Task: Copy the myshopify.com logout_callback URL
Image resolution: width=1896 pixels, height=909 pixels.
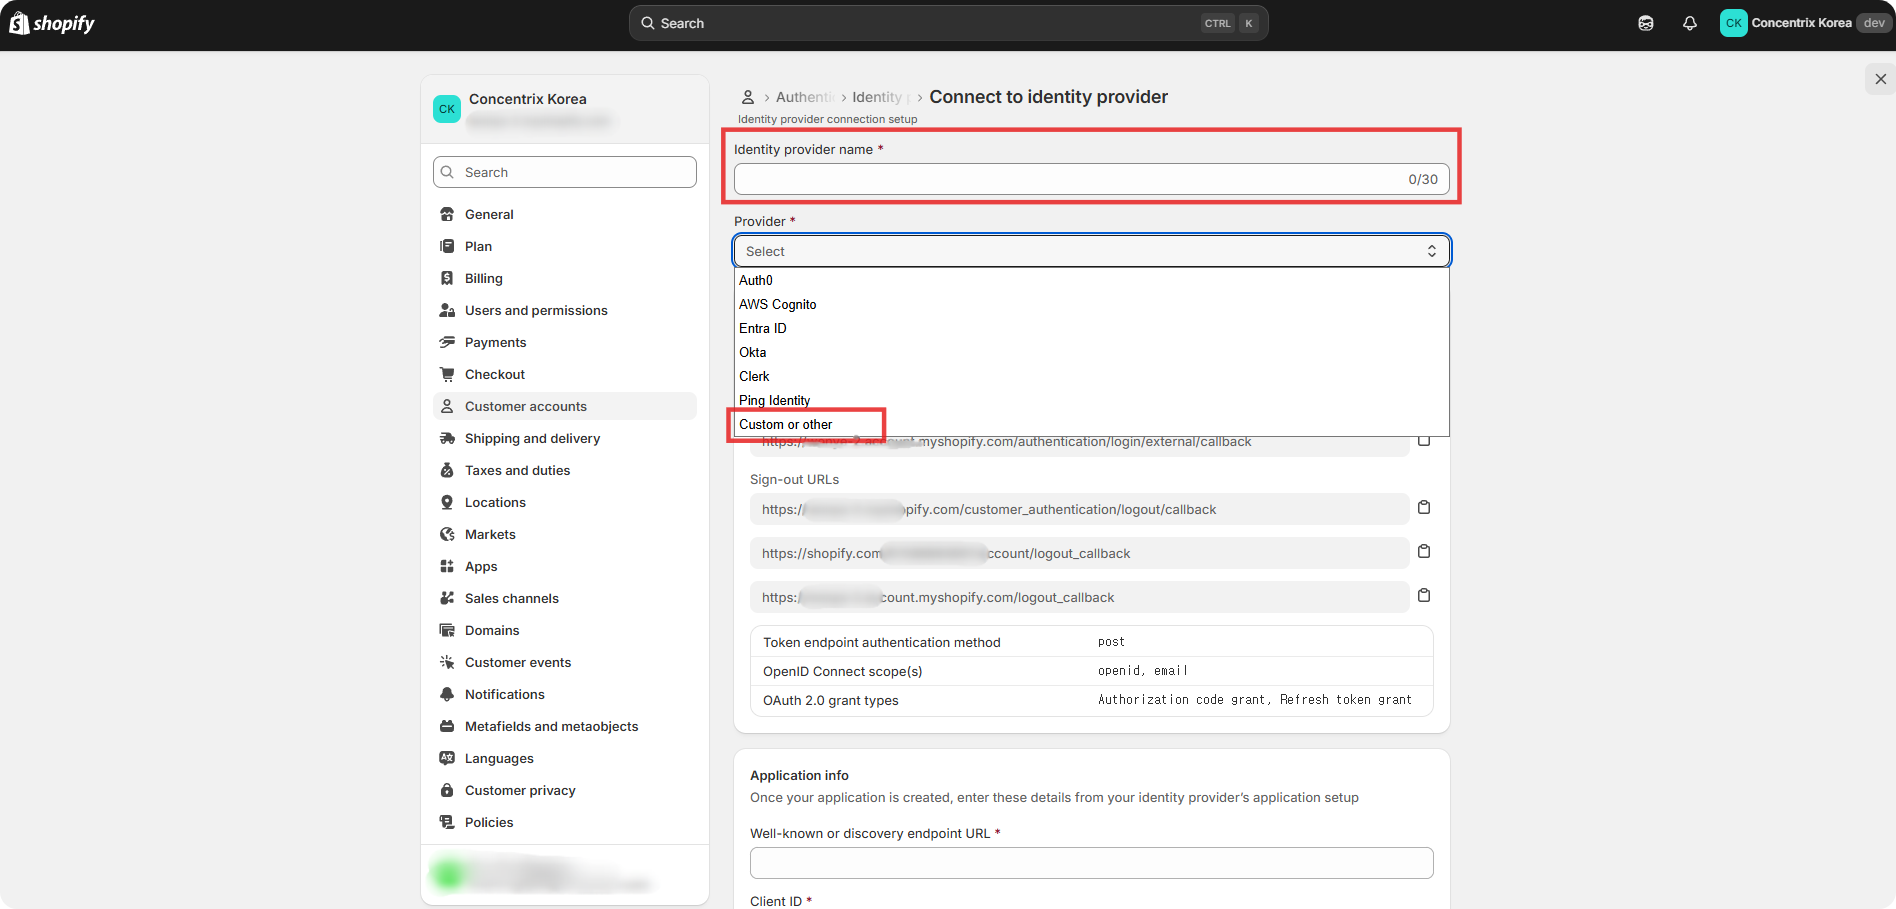Action: point(1424,596)
